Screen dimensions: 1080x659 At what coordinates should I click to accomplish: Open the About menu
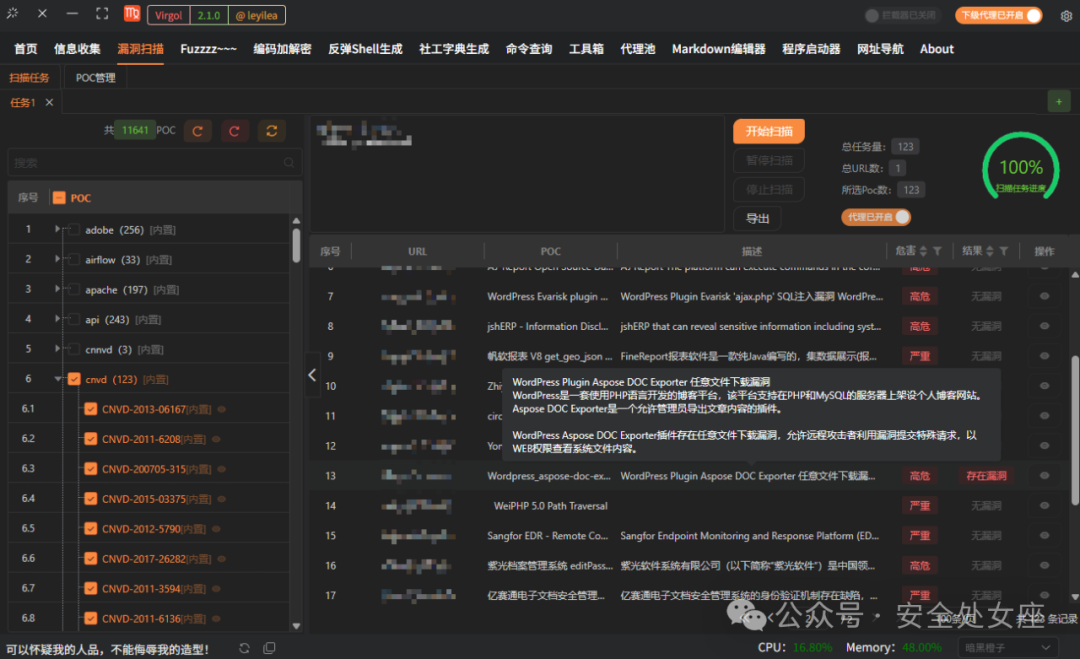point(937,49)
